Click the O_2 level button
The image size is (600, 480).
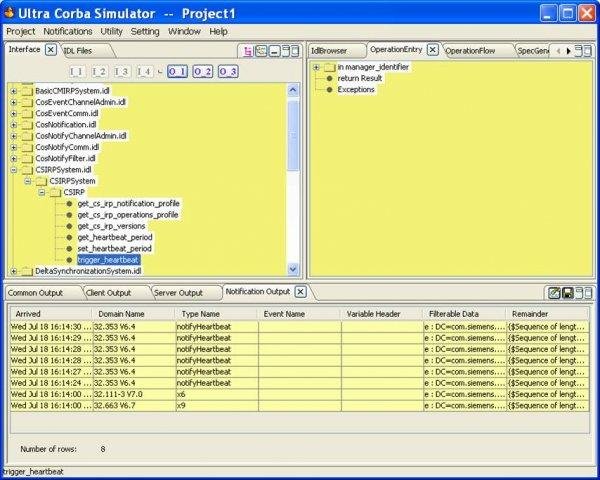tap(202, 71)
